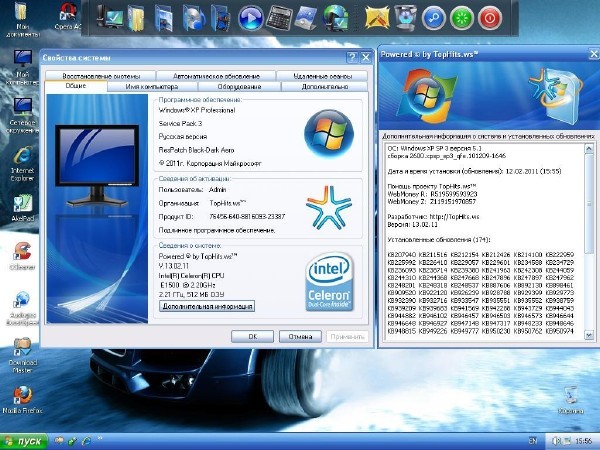Viewport: 600px width, 450px height.
Task: Click the red power button in the dock
Action: pyautogui.click(x=490, y=18)
